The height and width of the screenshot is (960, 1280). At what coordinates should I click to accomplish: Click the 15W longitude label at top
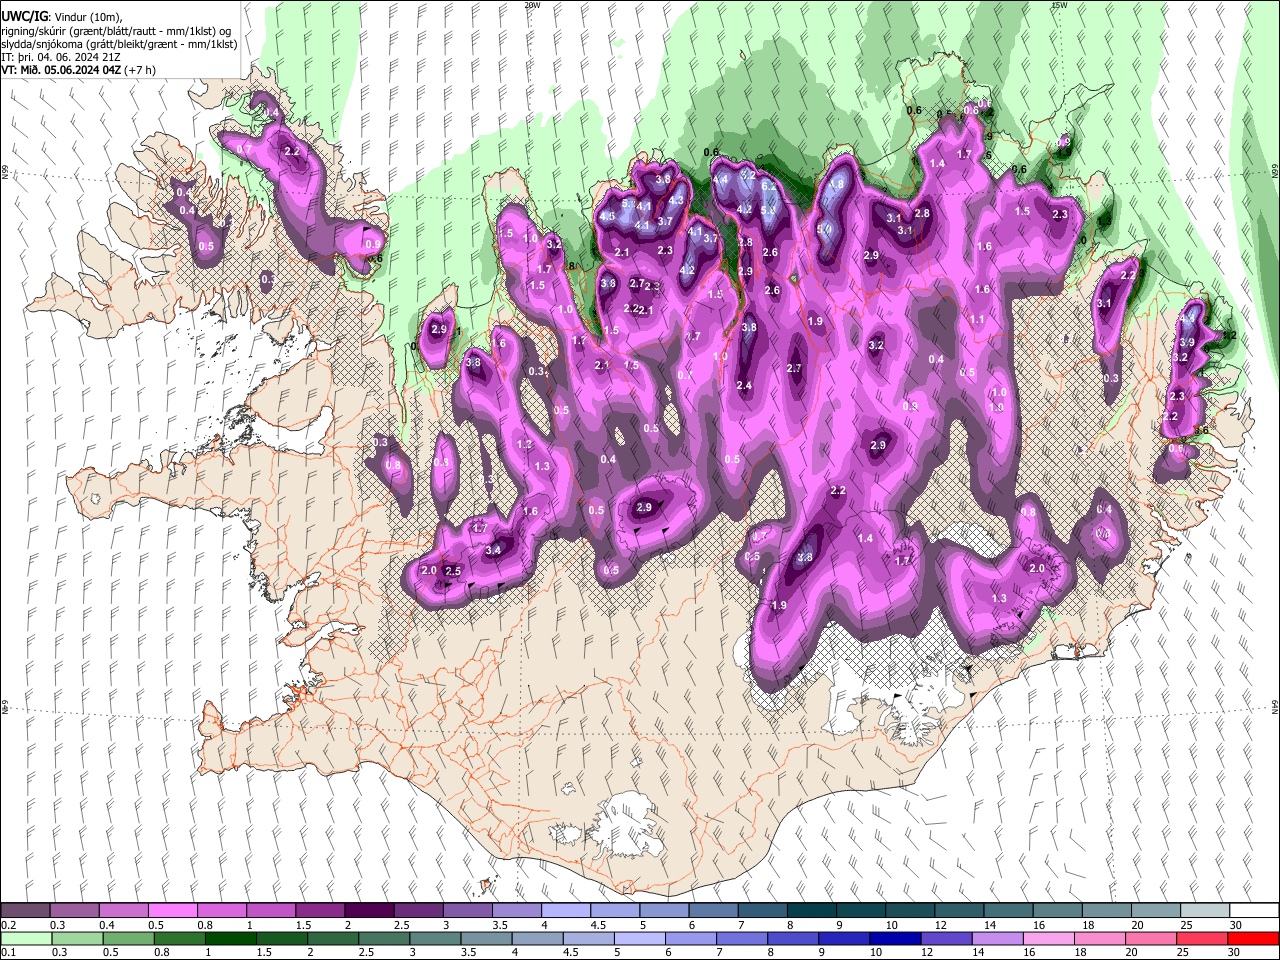coord(1059,5)
